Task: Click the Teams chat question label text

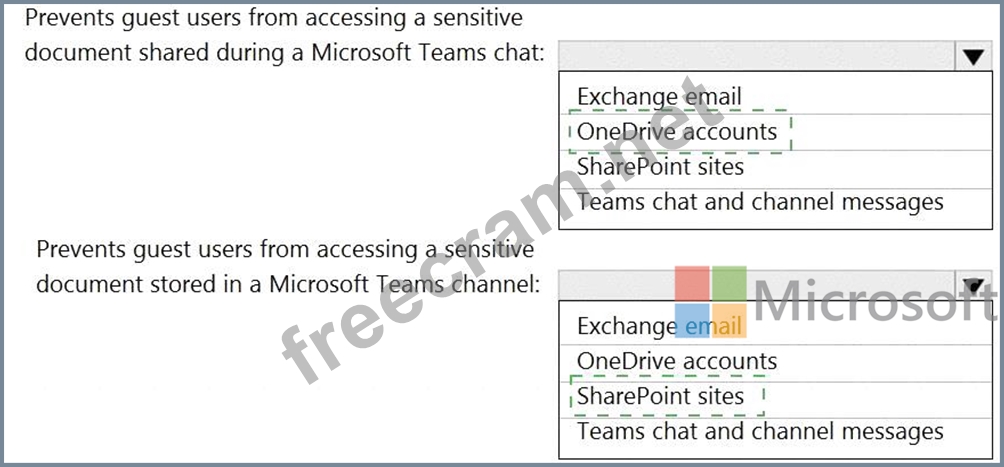Action: [x=284, y=35]
